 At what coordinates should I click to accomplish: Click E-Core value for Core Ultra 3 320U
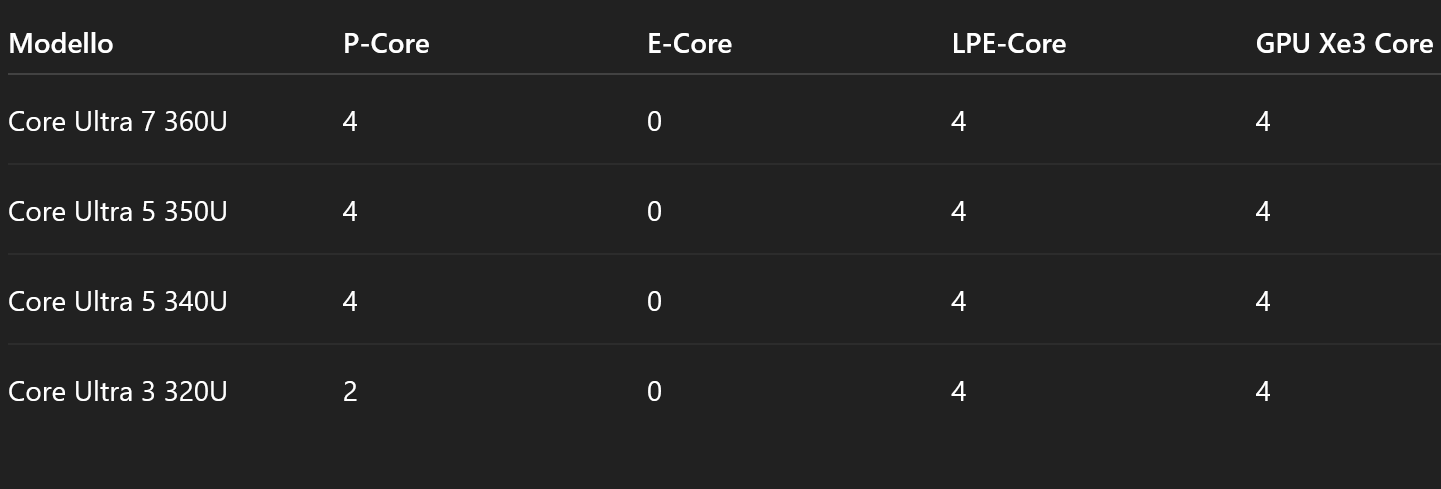(x=654, y=392)
